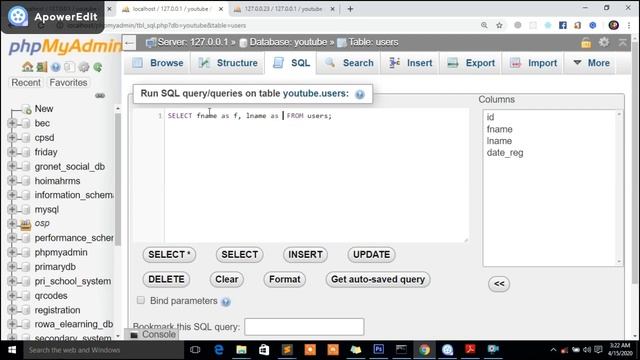Open Chrome three-dot menu
640x360 pixels.
point(629,25)
